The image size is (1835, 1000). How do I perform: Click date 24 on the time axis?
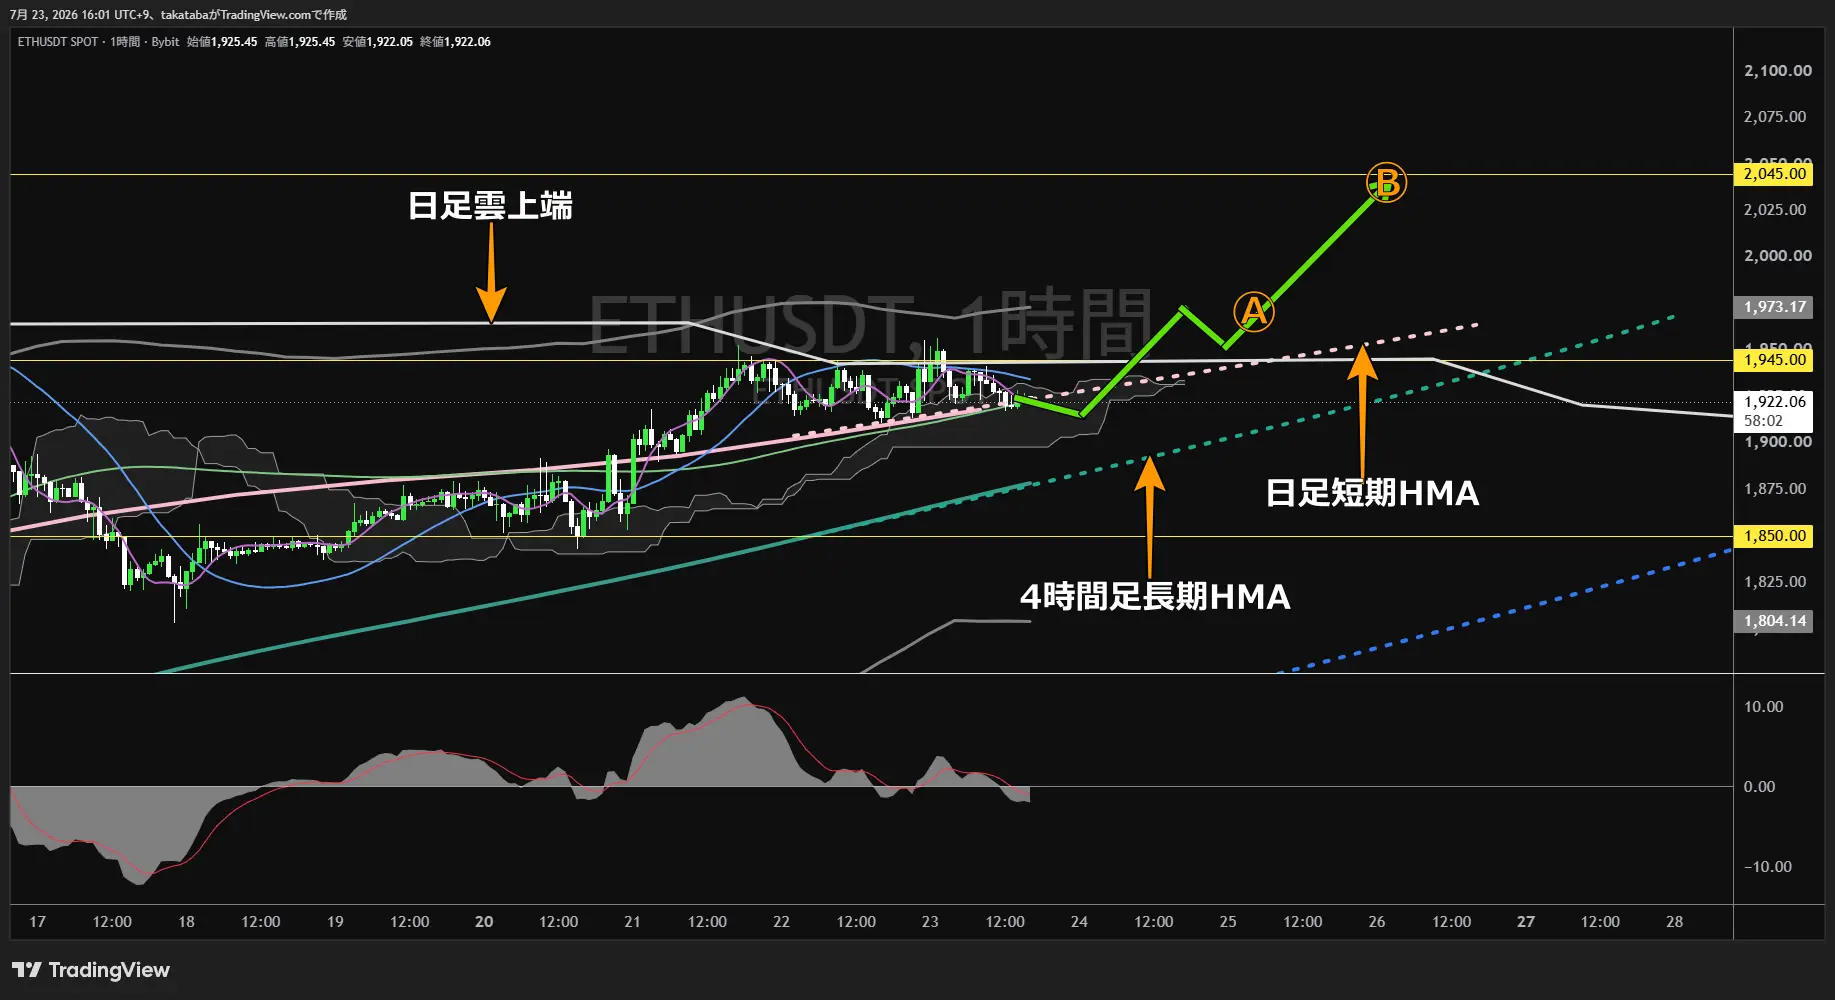click(x=1079, y=922)
